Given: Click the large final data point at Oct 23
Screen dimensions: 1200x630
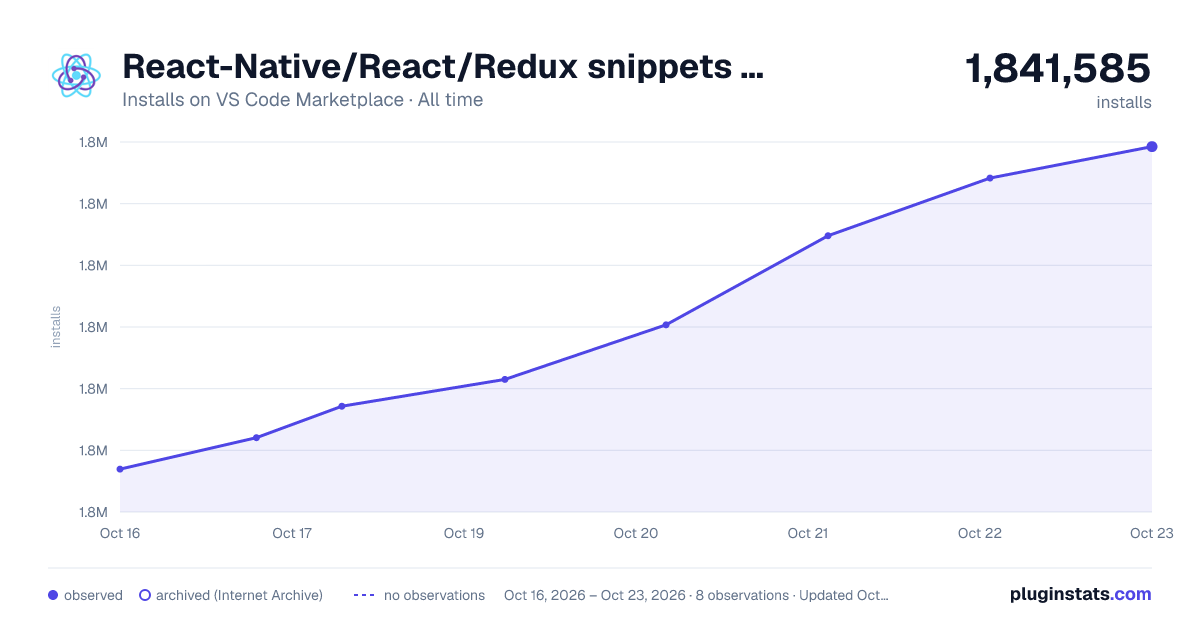Looking at the screenshot, I should pyautogui.click(x=1152, y=147).
